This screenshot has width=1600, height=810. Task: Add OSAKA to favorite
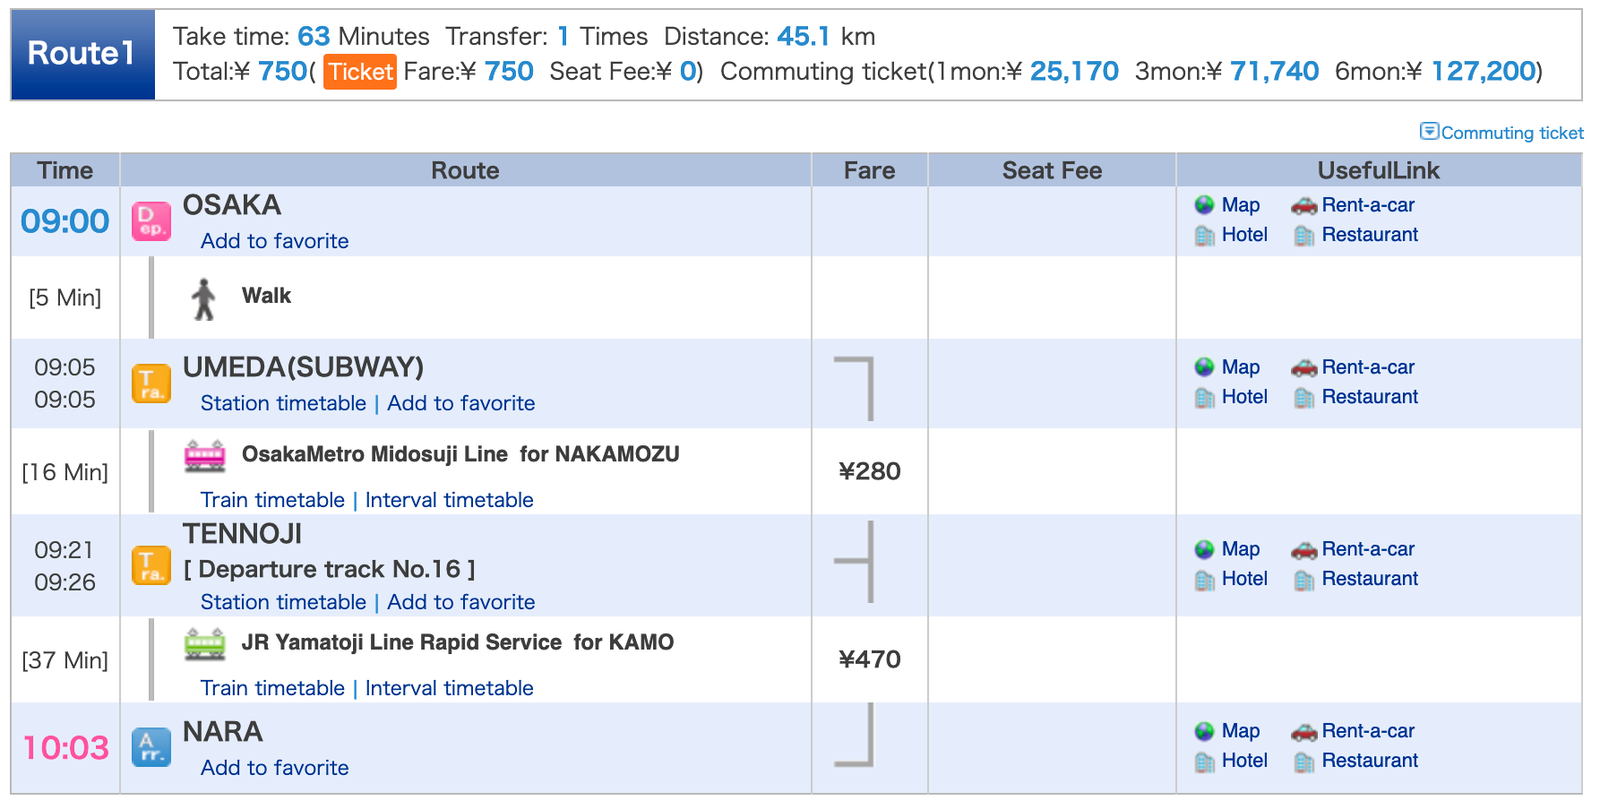(275, 241)
